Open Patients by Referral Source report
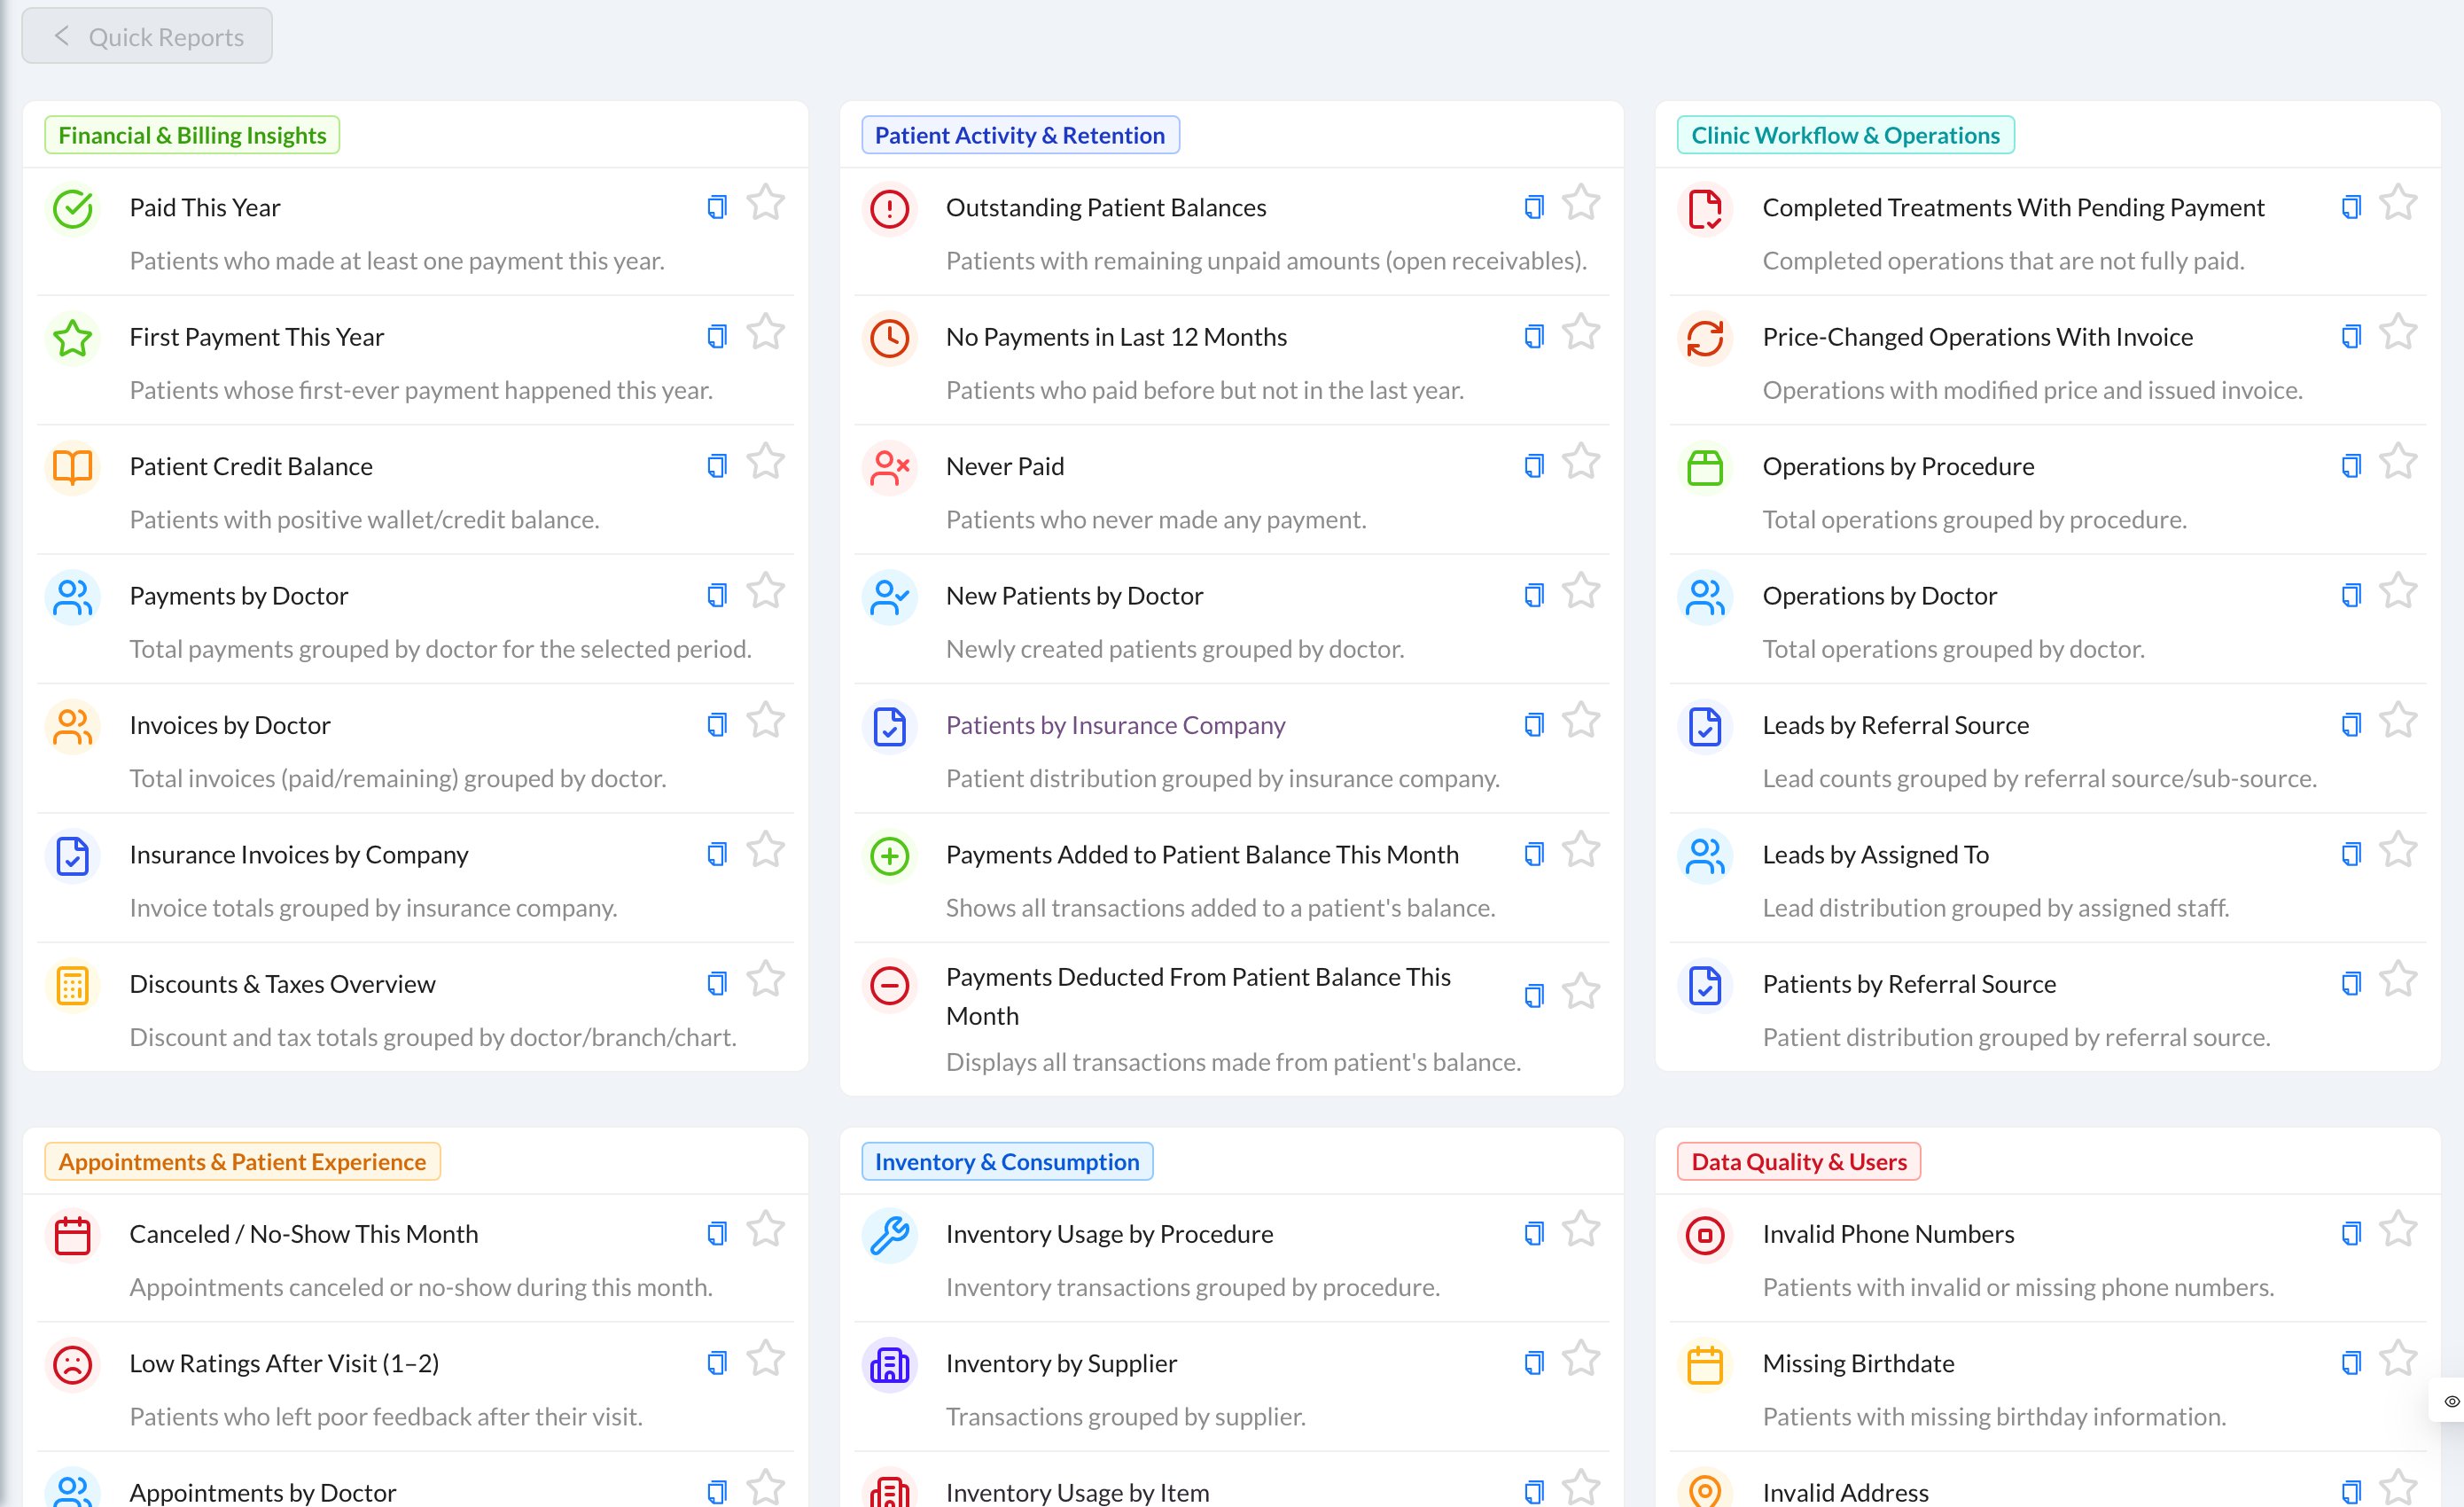The height and width of the screenshot is (1507, 2464). pyautogui.click(x=1909, y=984)
